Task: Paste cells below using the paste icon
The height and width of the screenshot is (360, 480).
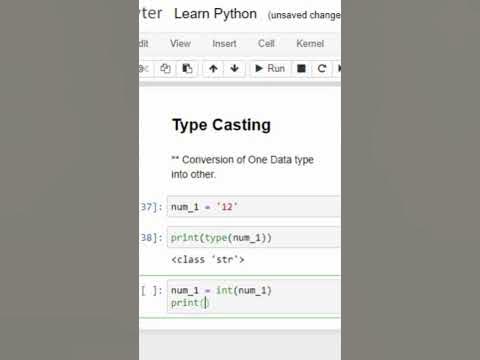Action: coord(187,68)
